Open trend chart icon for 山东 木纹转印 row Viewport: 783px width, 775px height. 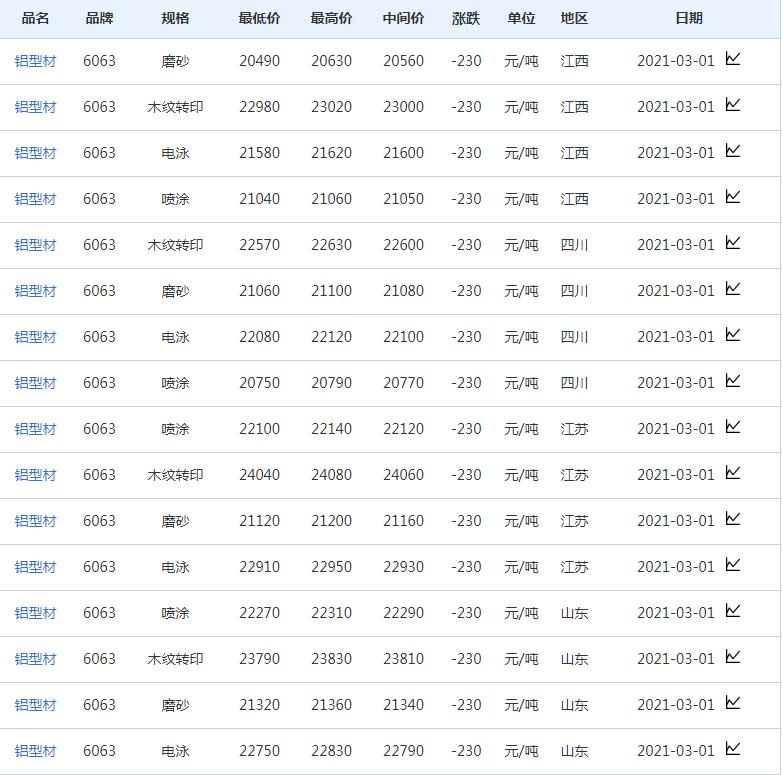click(733, 657)
